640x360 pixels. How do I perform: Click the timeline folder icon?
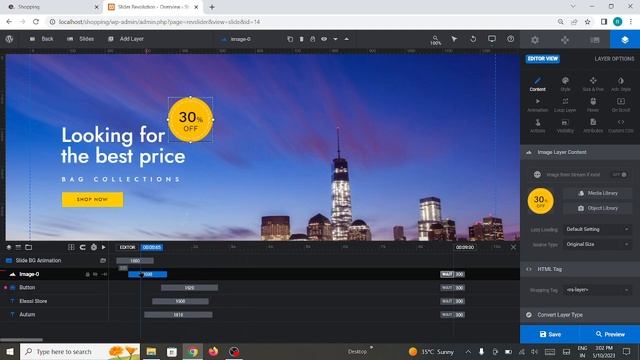(x=29, y=247)
